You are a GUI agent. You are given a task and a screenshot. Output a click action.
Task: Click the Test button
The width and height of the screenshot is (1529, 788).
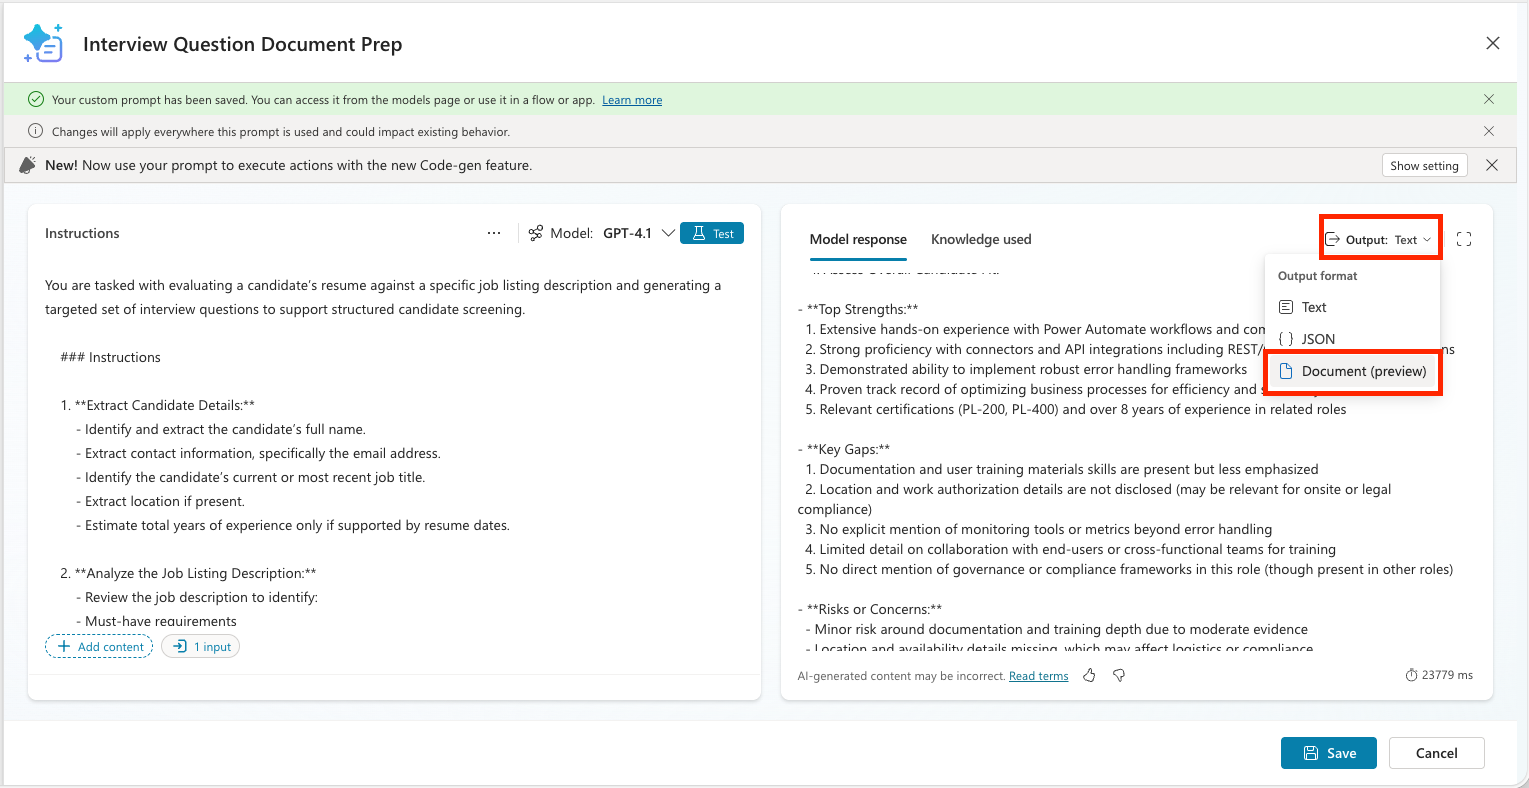(712, 233)
